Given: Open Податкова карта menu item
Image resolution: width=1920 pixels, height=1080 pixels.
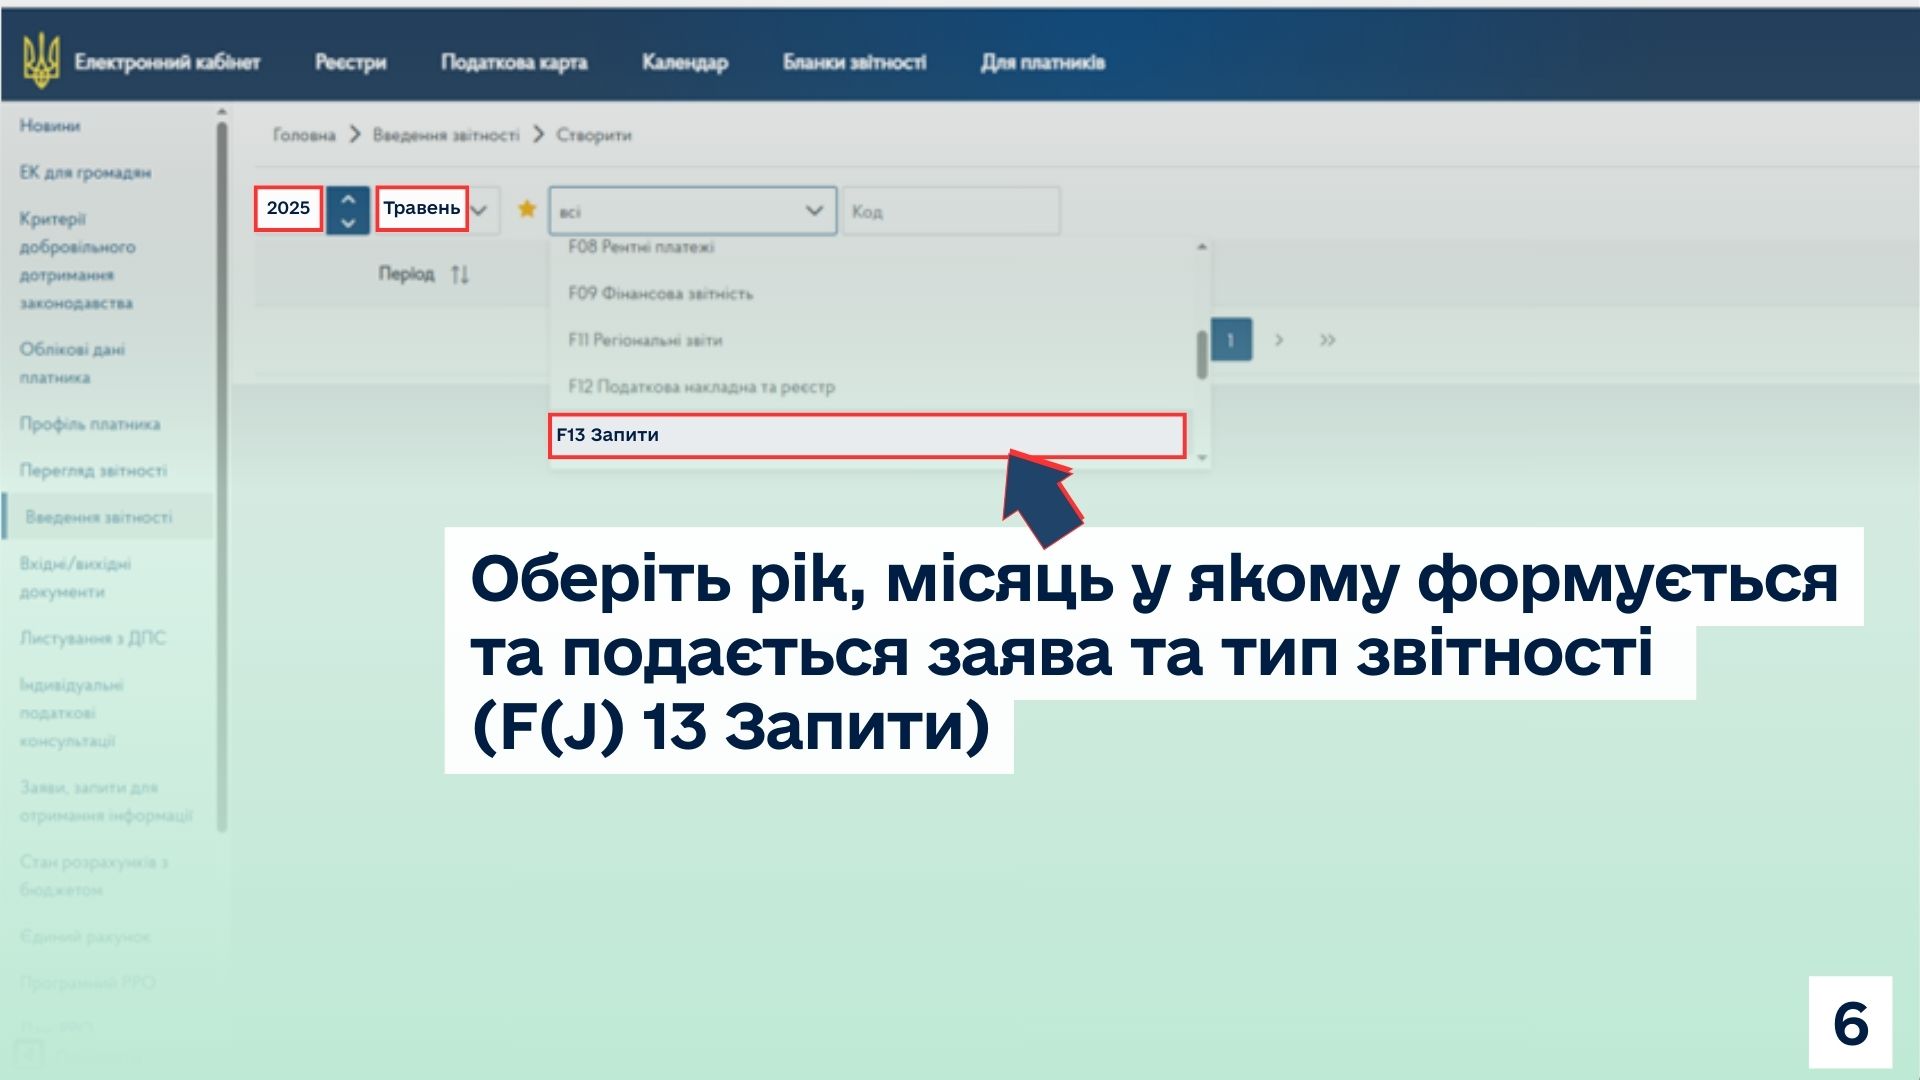Looking at the screenshot, I should 514,62.
